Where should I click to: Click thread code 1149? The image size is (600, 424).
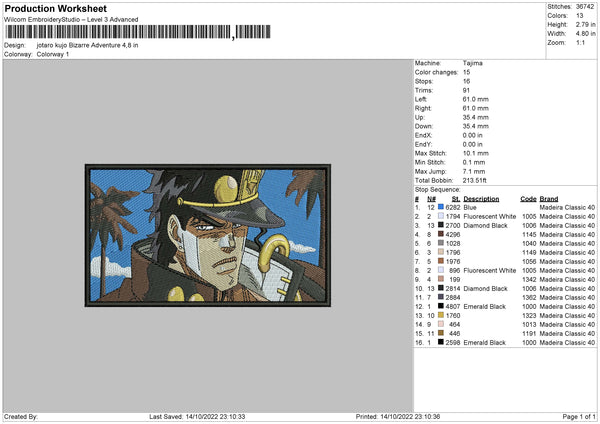point(529,253)
